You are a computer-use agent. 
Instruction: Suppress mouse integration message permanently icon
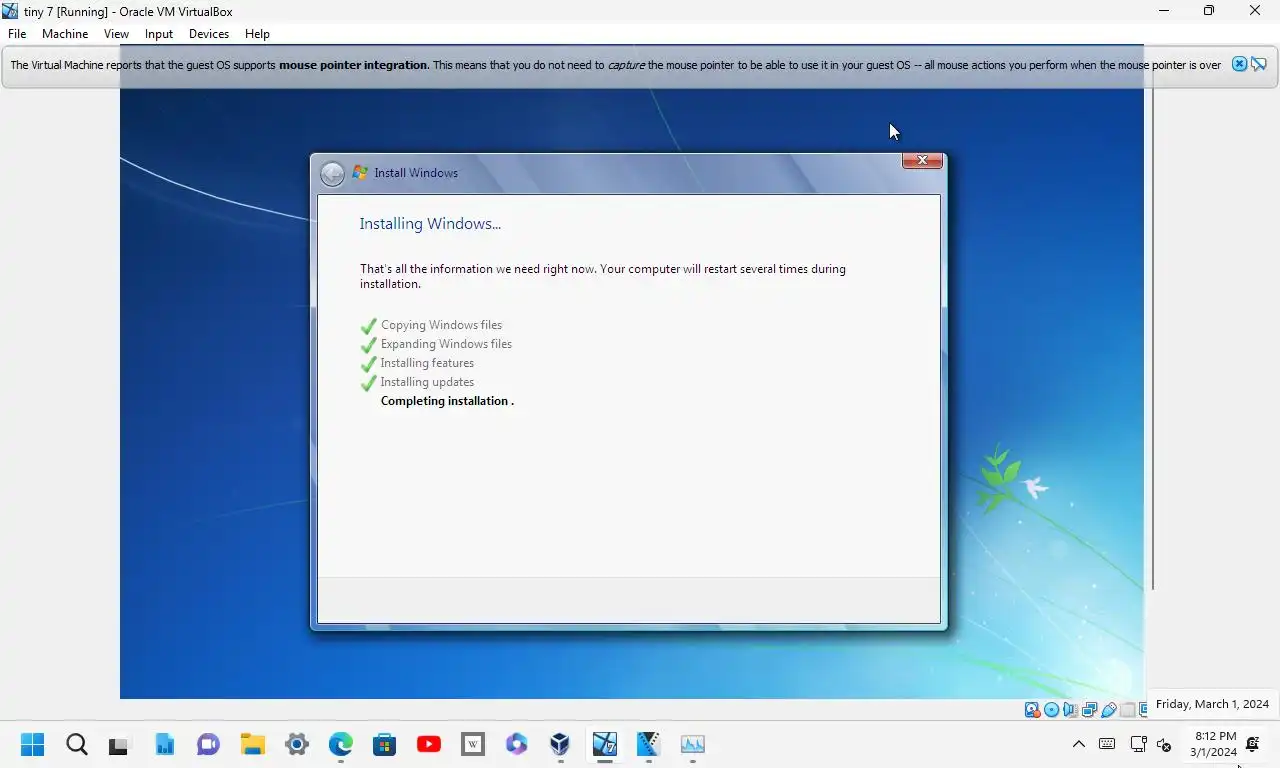click(x=1258, y=64)
